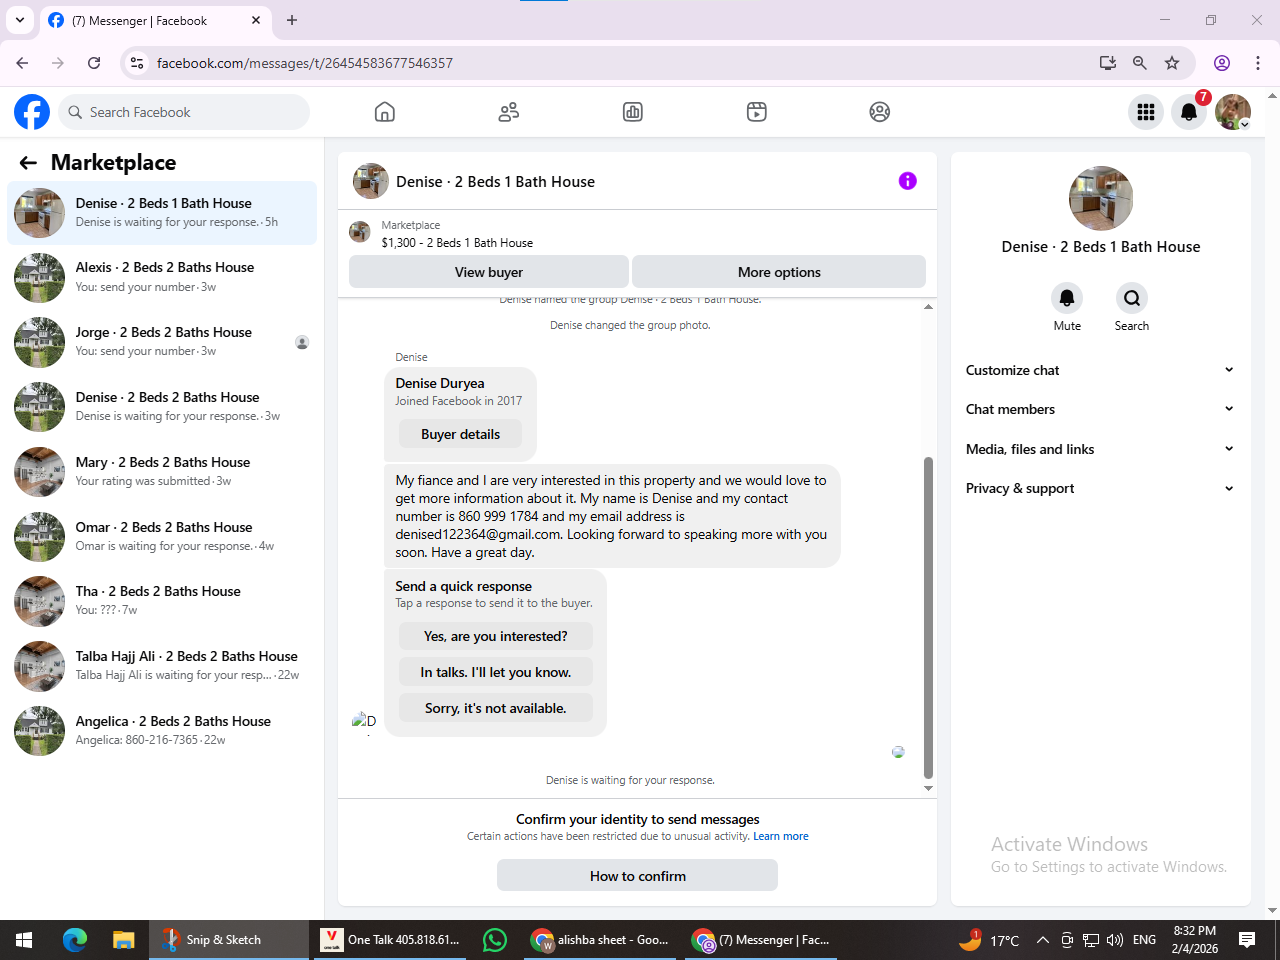Search in conversation magnifier icon
This screenshot has height=960, width=1280.
(x=1132, y=298)
